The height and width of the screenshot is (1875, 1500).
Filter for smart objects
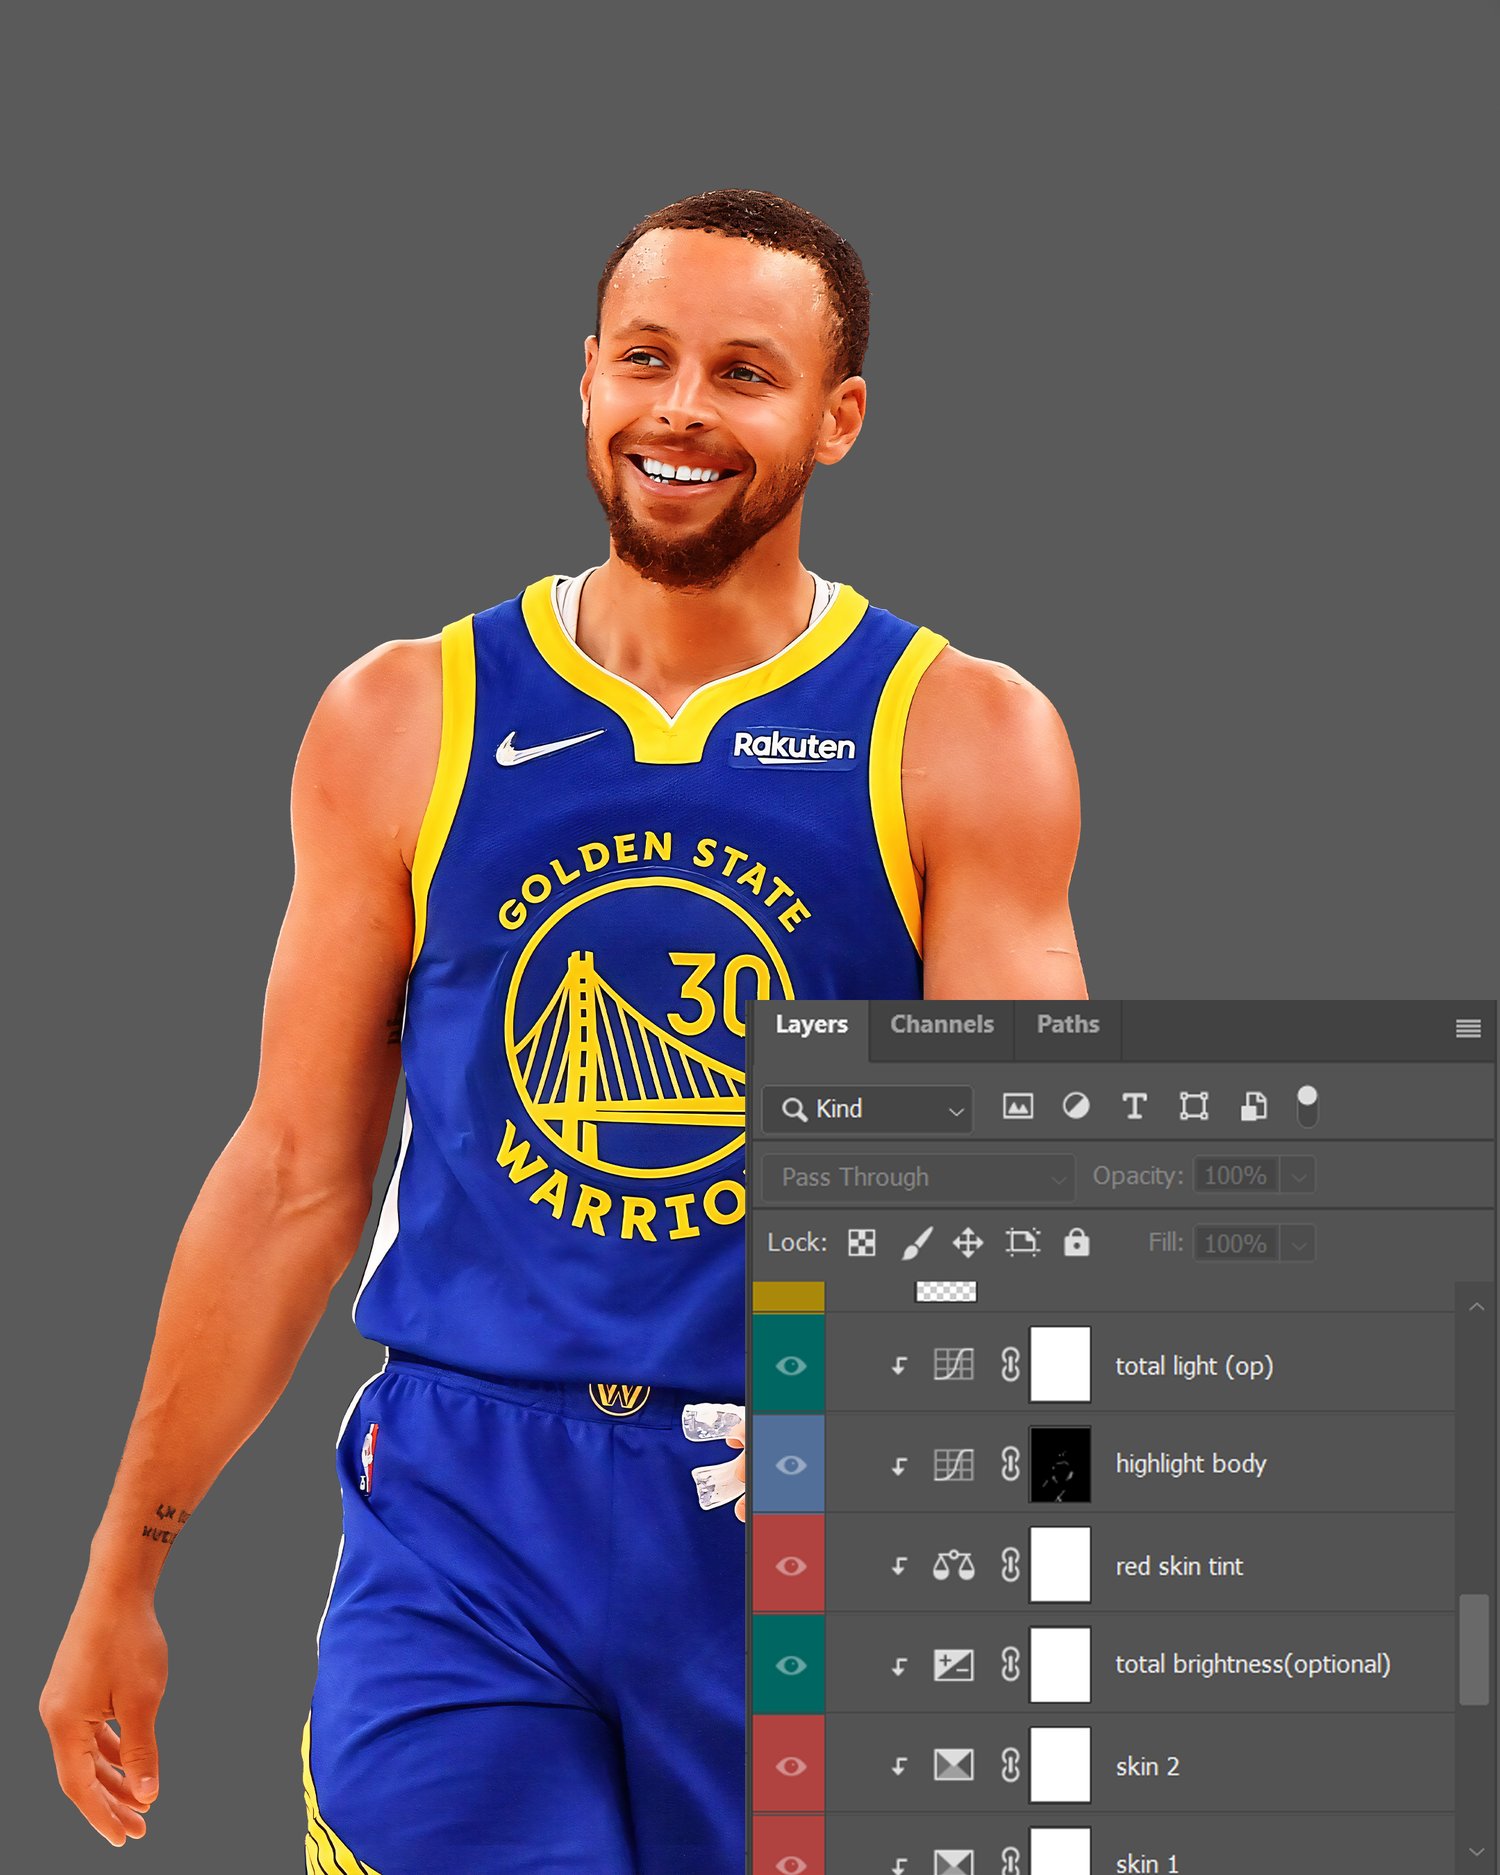click(x=1253, y=1106)
